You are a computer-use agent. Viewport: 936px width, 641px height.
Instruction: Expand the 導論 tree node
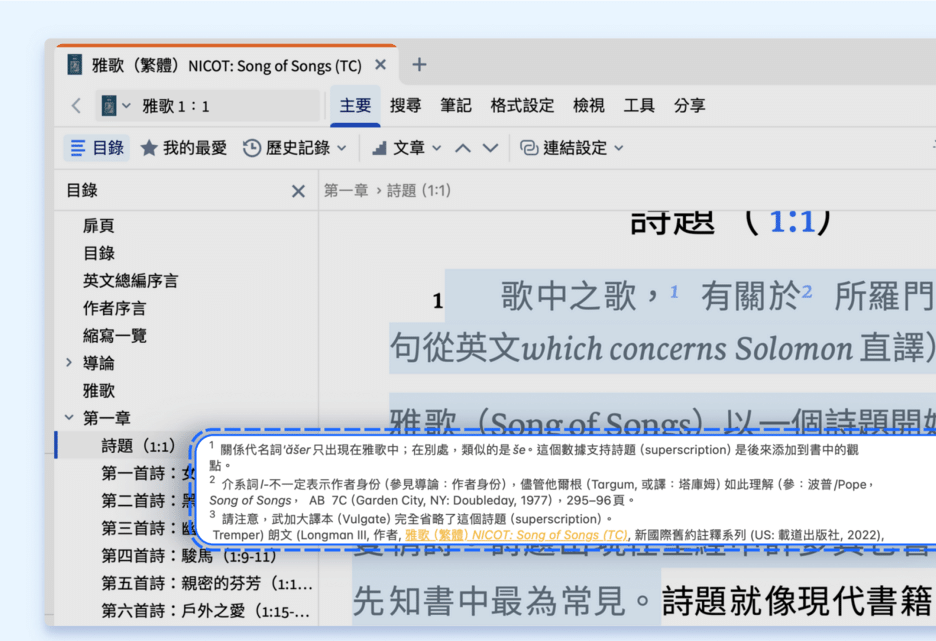click(x=69, y=362)
